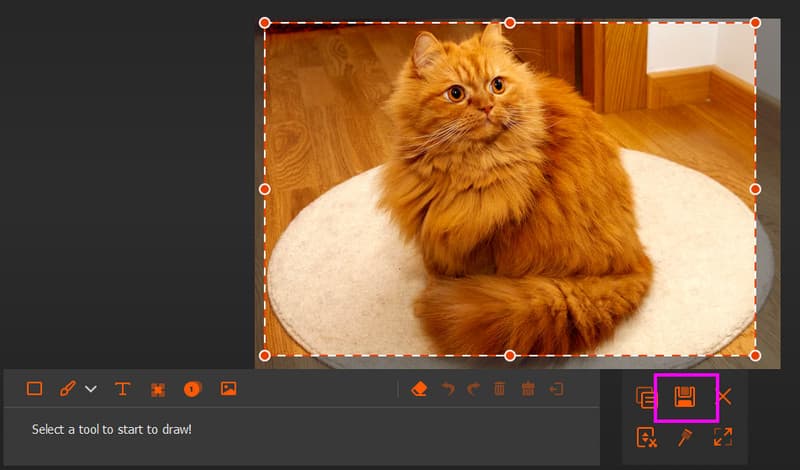The image size is (800, 470).
Task: Clear all annotations with striped trash
Action: pos(528,389)
